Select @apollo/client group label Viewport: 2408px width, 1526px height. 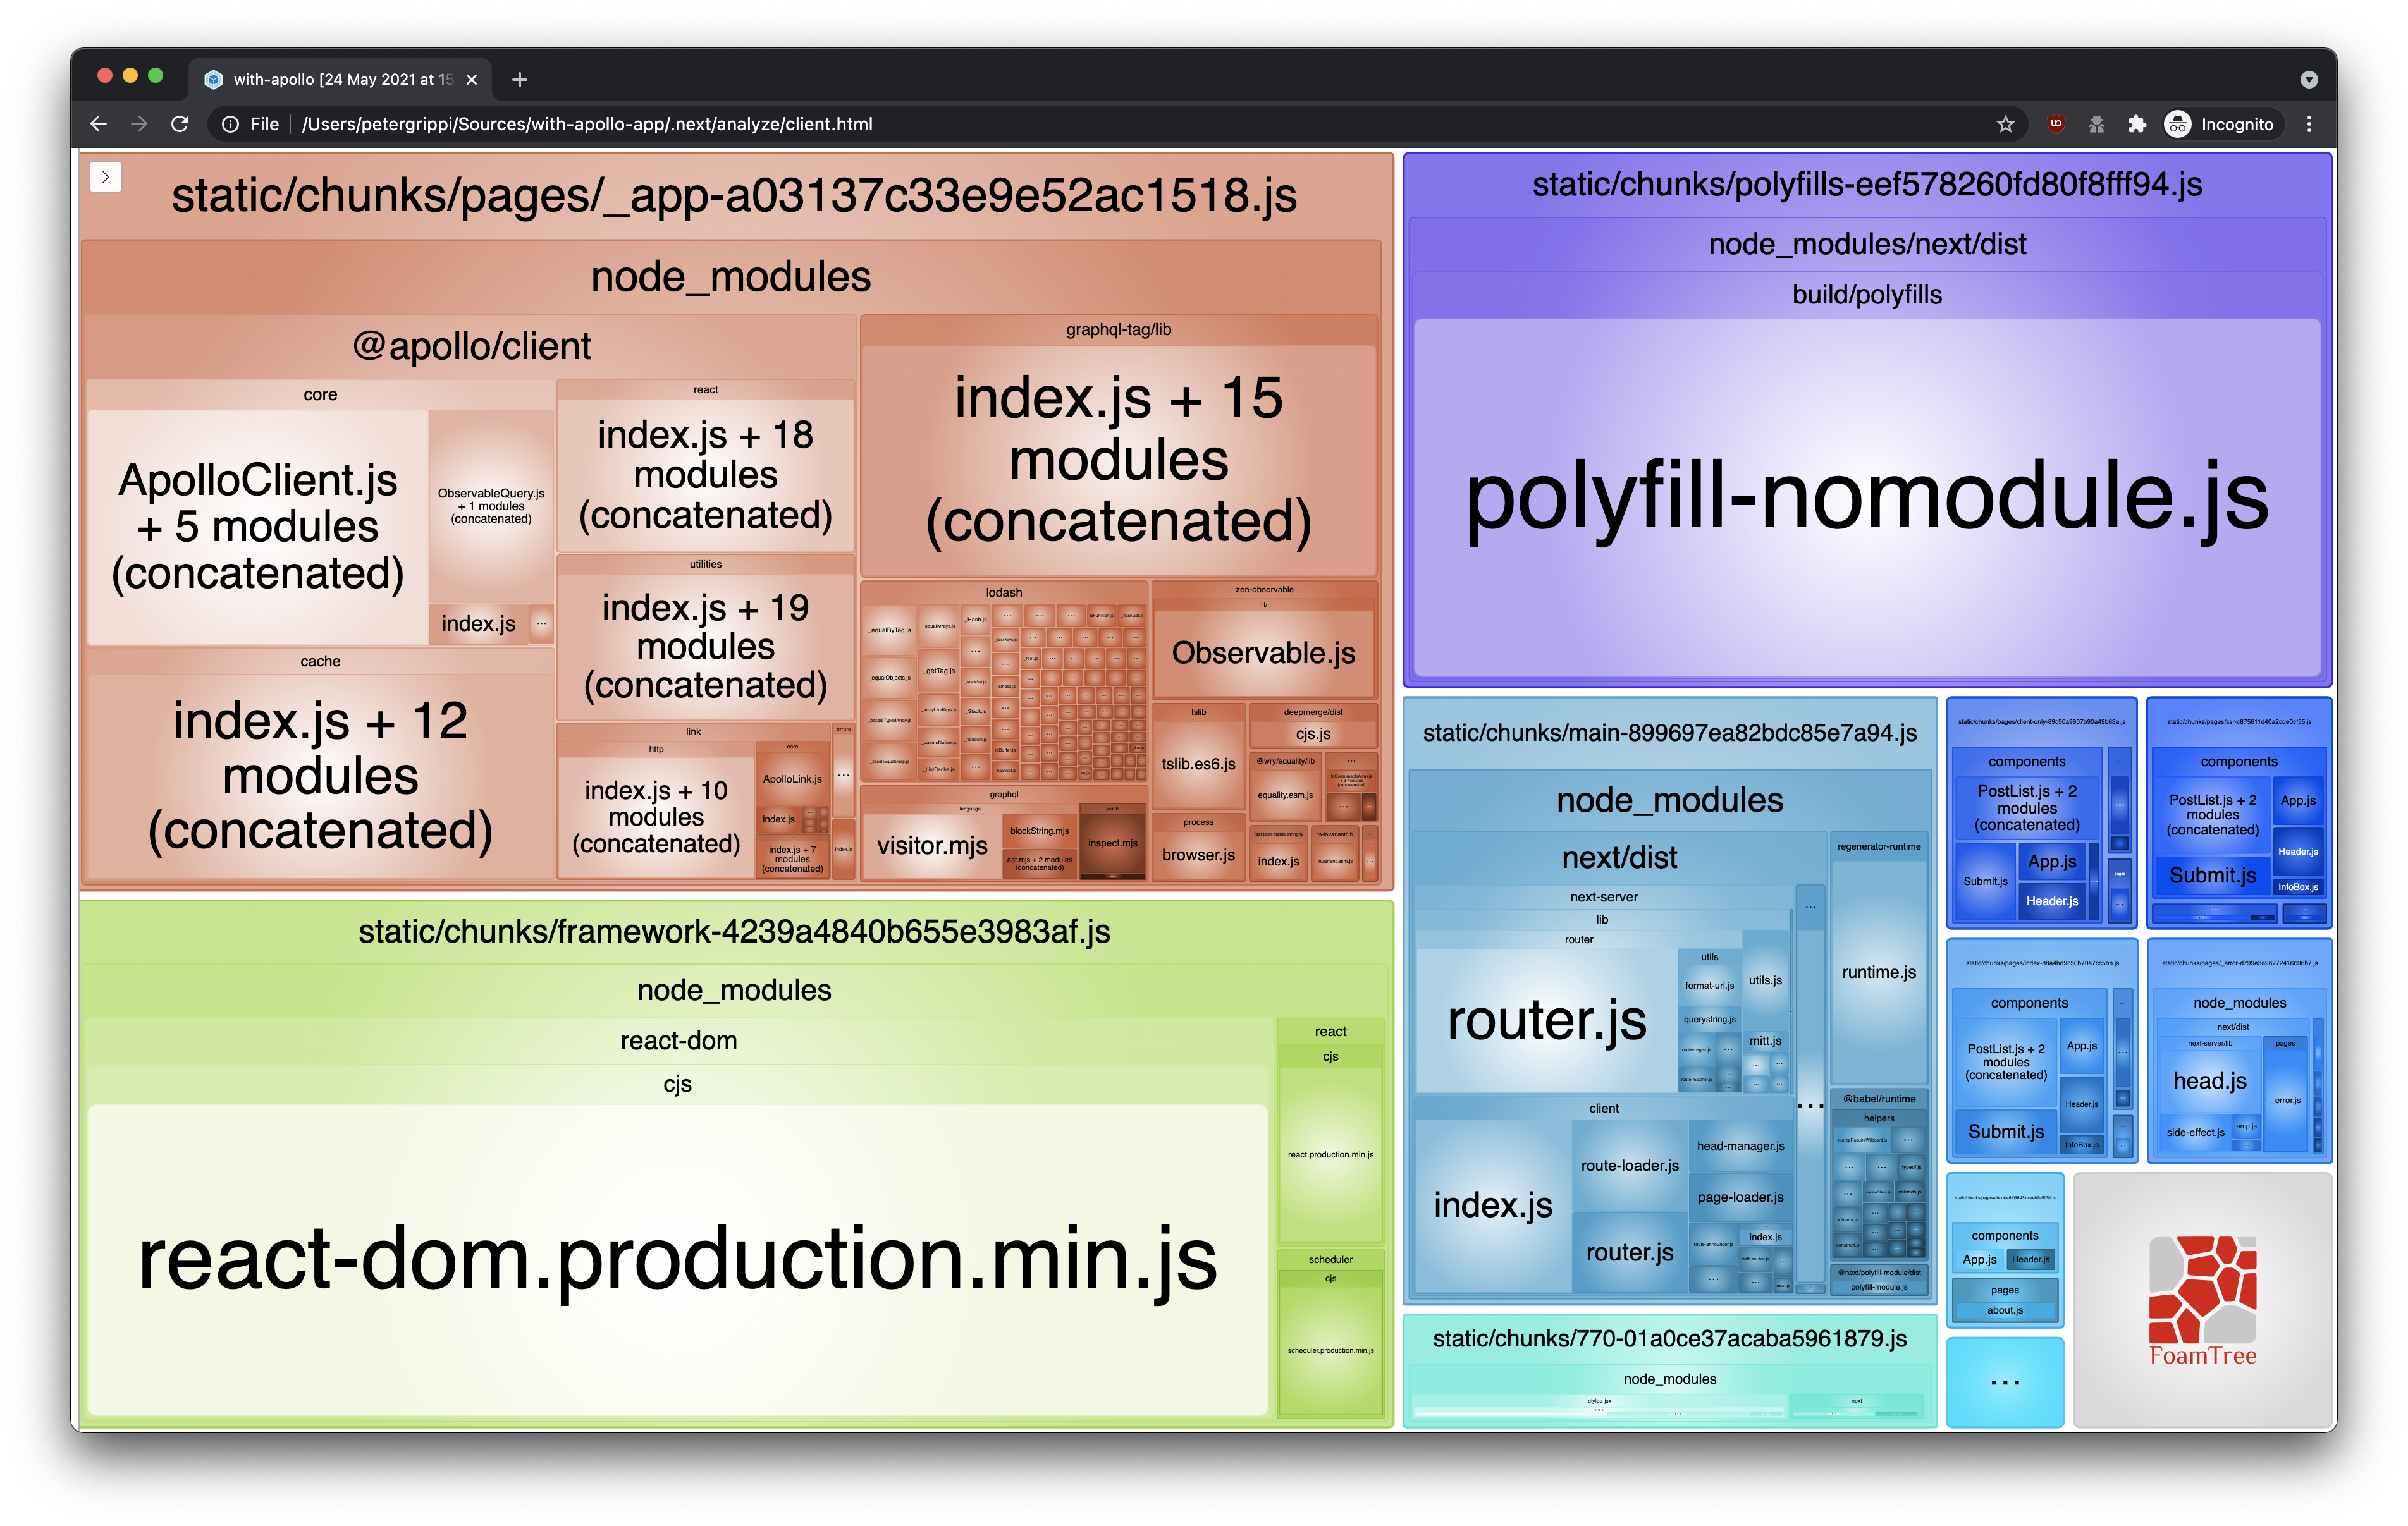point(471,346)
